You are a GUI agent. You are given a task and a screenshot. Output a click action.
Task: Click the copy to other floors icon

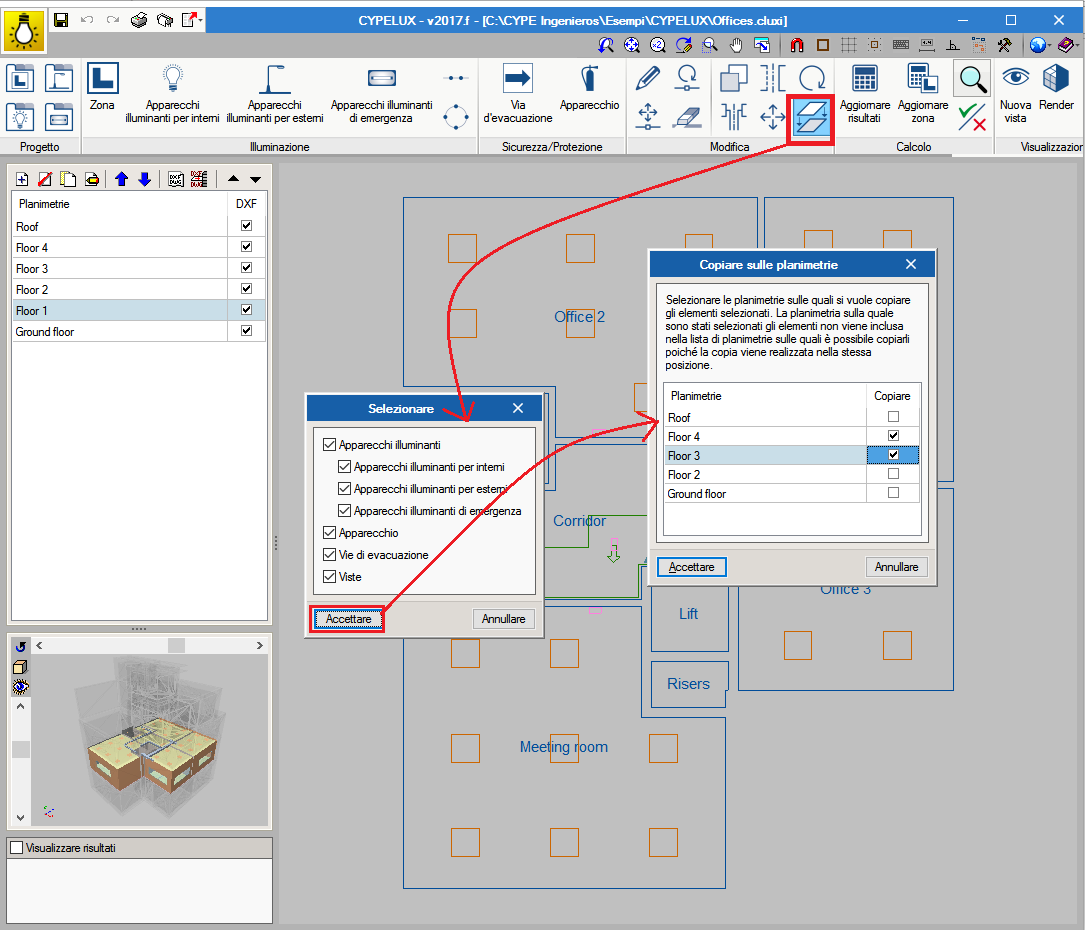coord(811,118)
